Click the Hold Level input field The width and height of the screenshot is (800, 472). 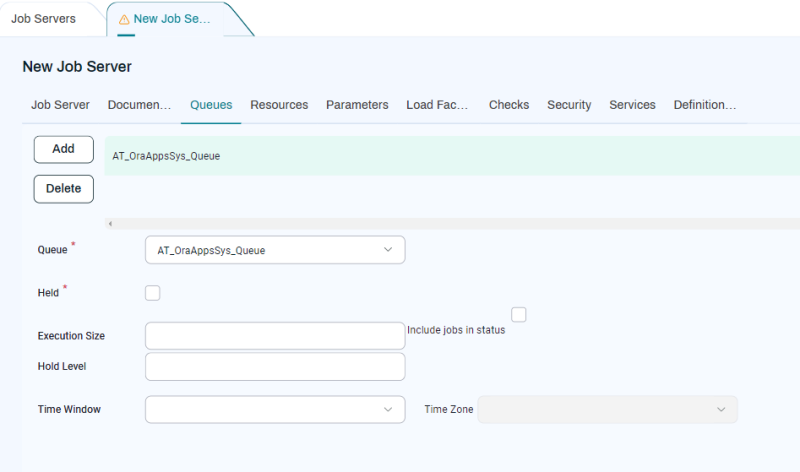(275, 366)
